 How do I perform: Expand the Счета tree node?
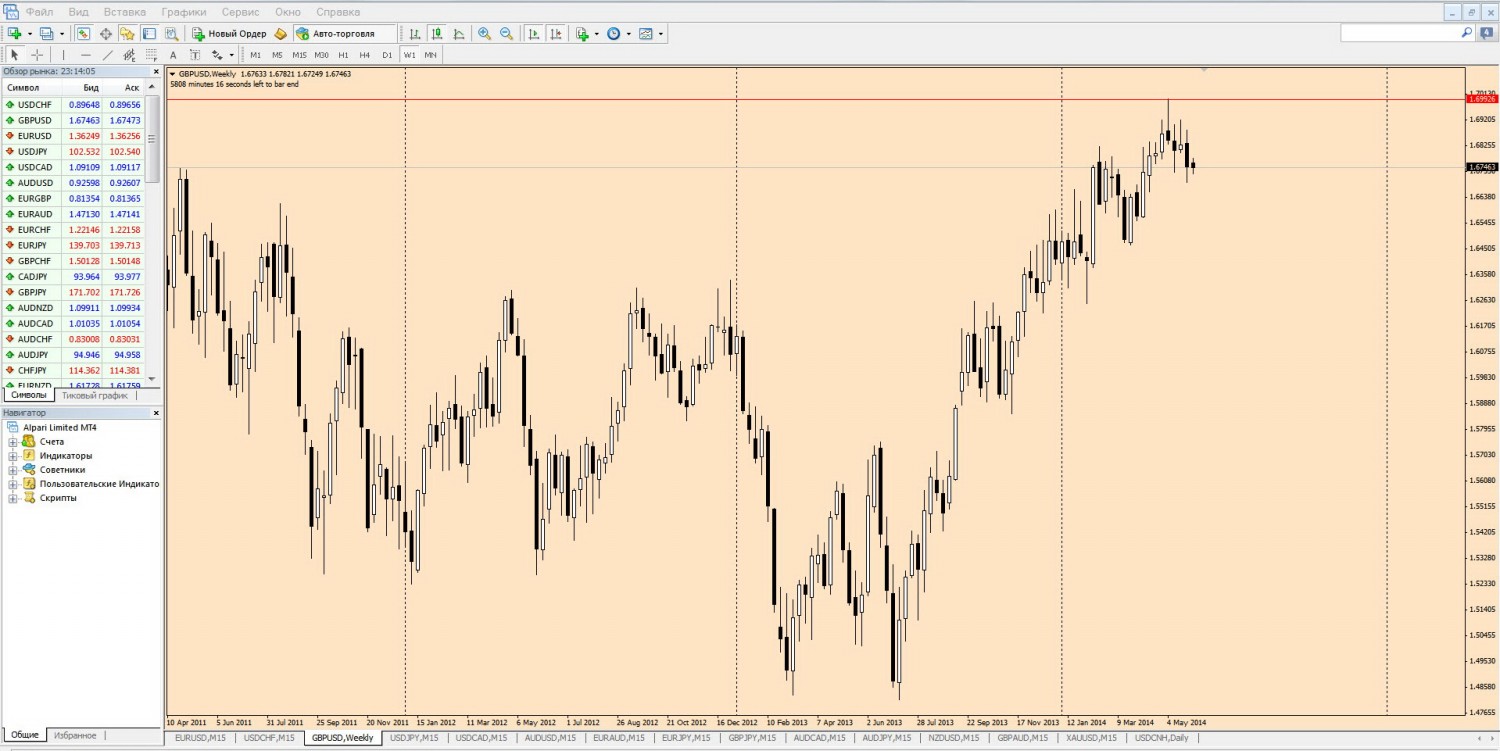click(x=13, y=442)
